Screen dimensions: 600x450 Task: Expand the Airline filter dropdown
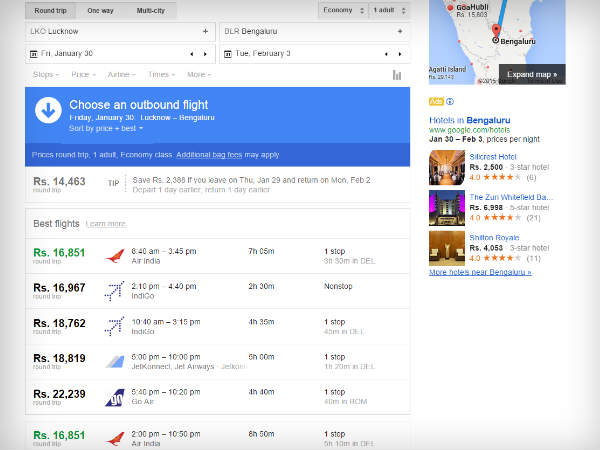(120, 75)
